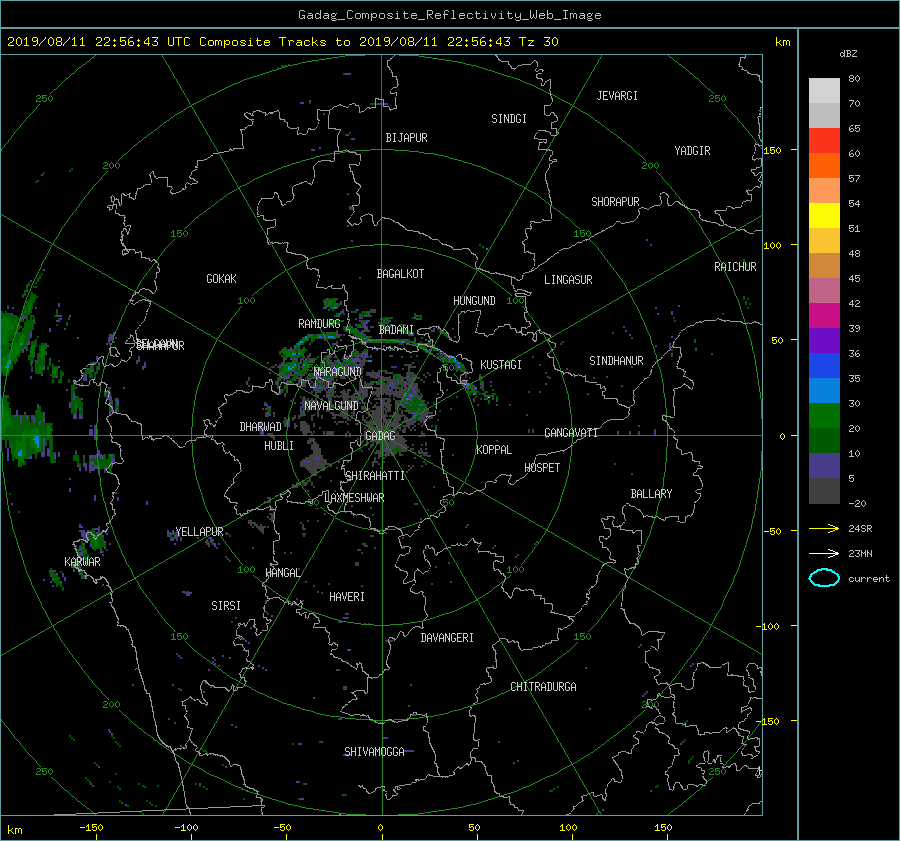This screenshot has width=900, height=841.
Task: Click the UTC Composite Tracks timestamp header
Action: 282,42
